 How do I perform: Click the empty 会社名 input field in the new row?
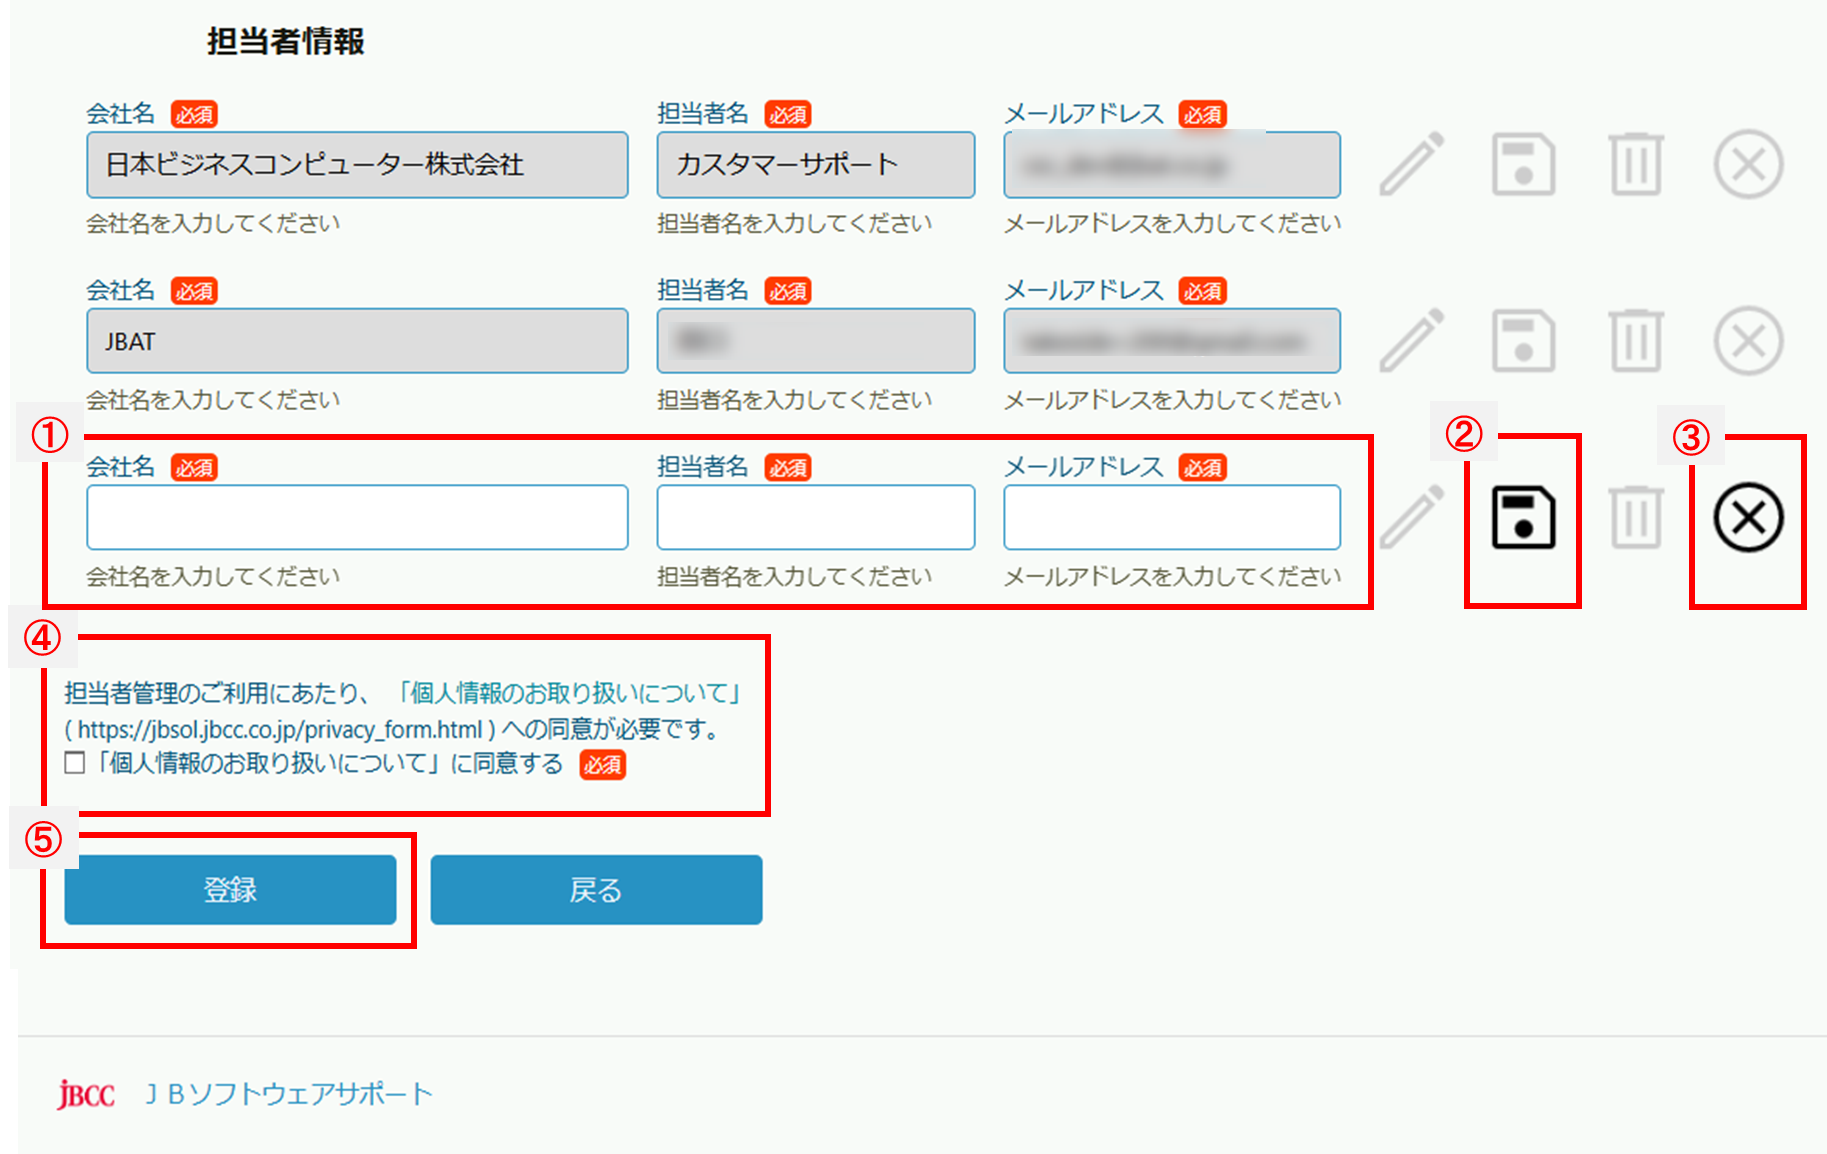pyautogui.click(x=357, y=517)
